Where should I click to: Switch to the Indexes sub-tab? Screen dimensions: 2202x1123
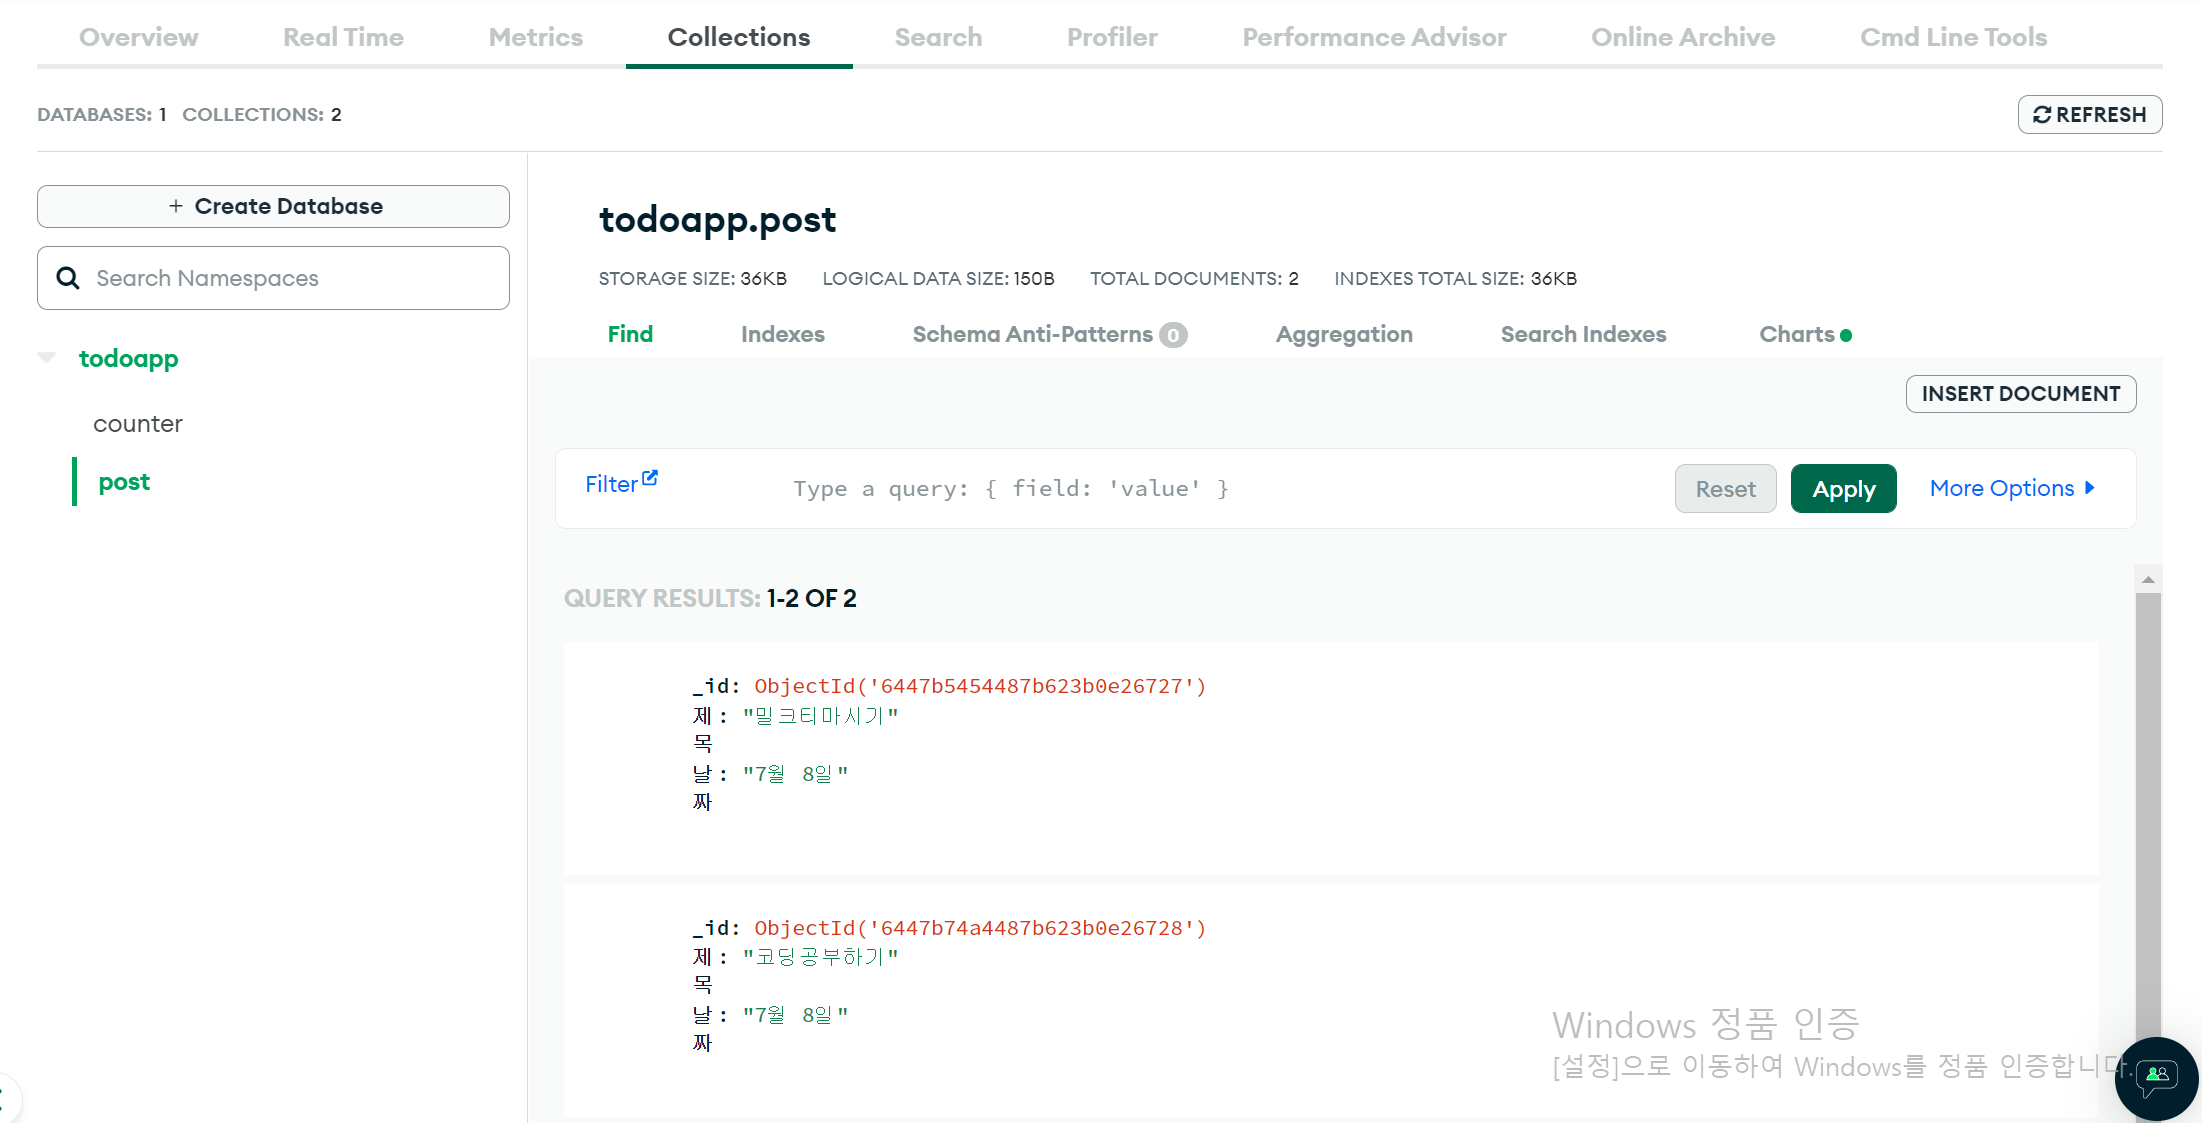pyautogui.click(x=783, y=334)
